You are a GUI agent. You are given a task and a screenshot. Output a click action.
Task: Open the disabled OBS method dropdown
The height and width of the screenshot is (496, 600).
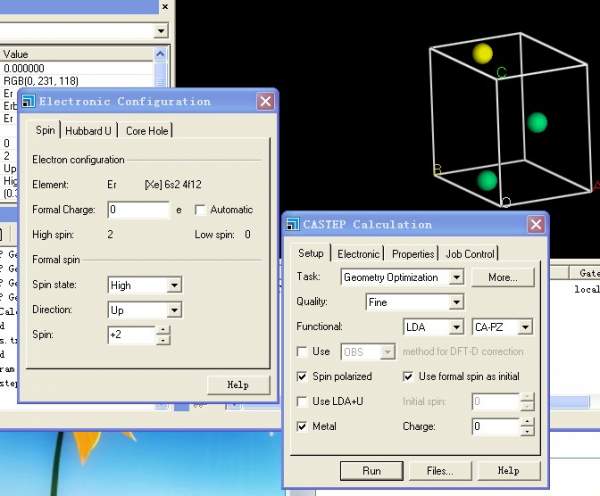[387, 352]
